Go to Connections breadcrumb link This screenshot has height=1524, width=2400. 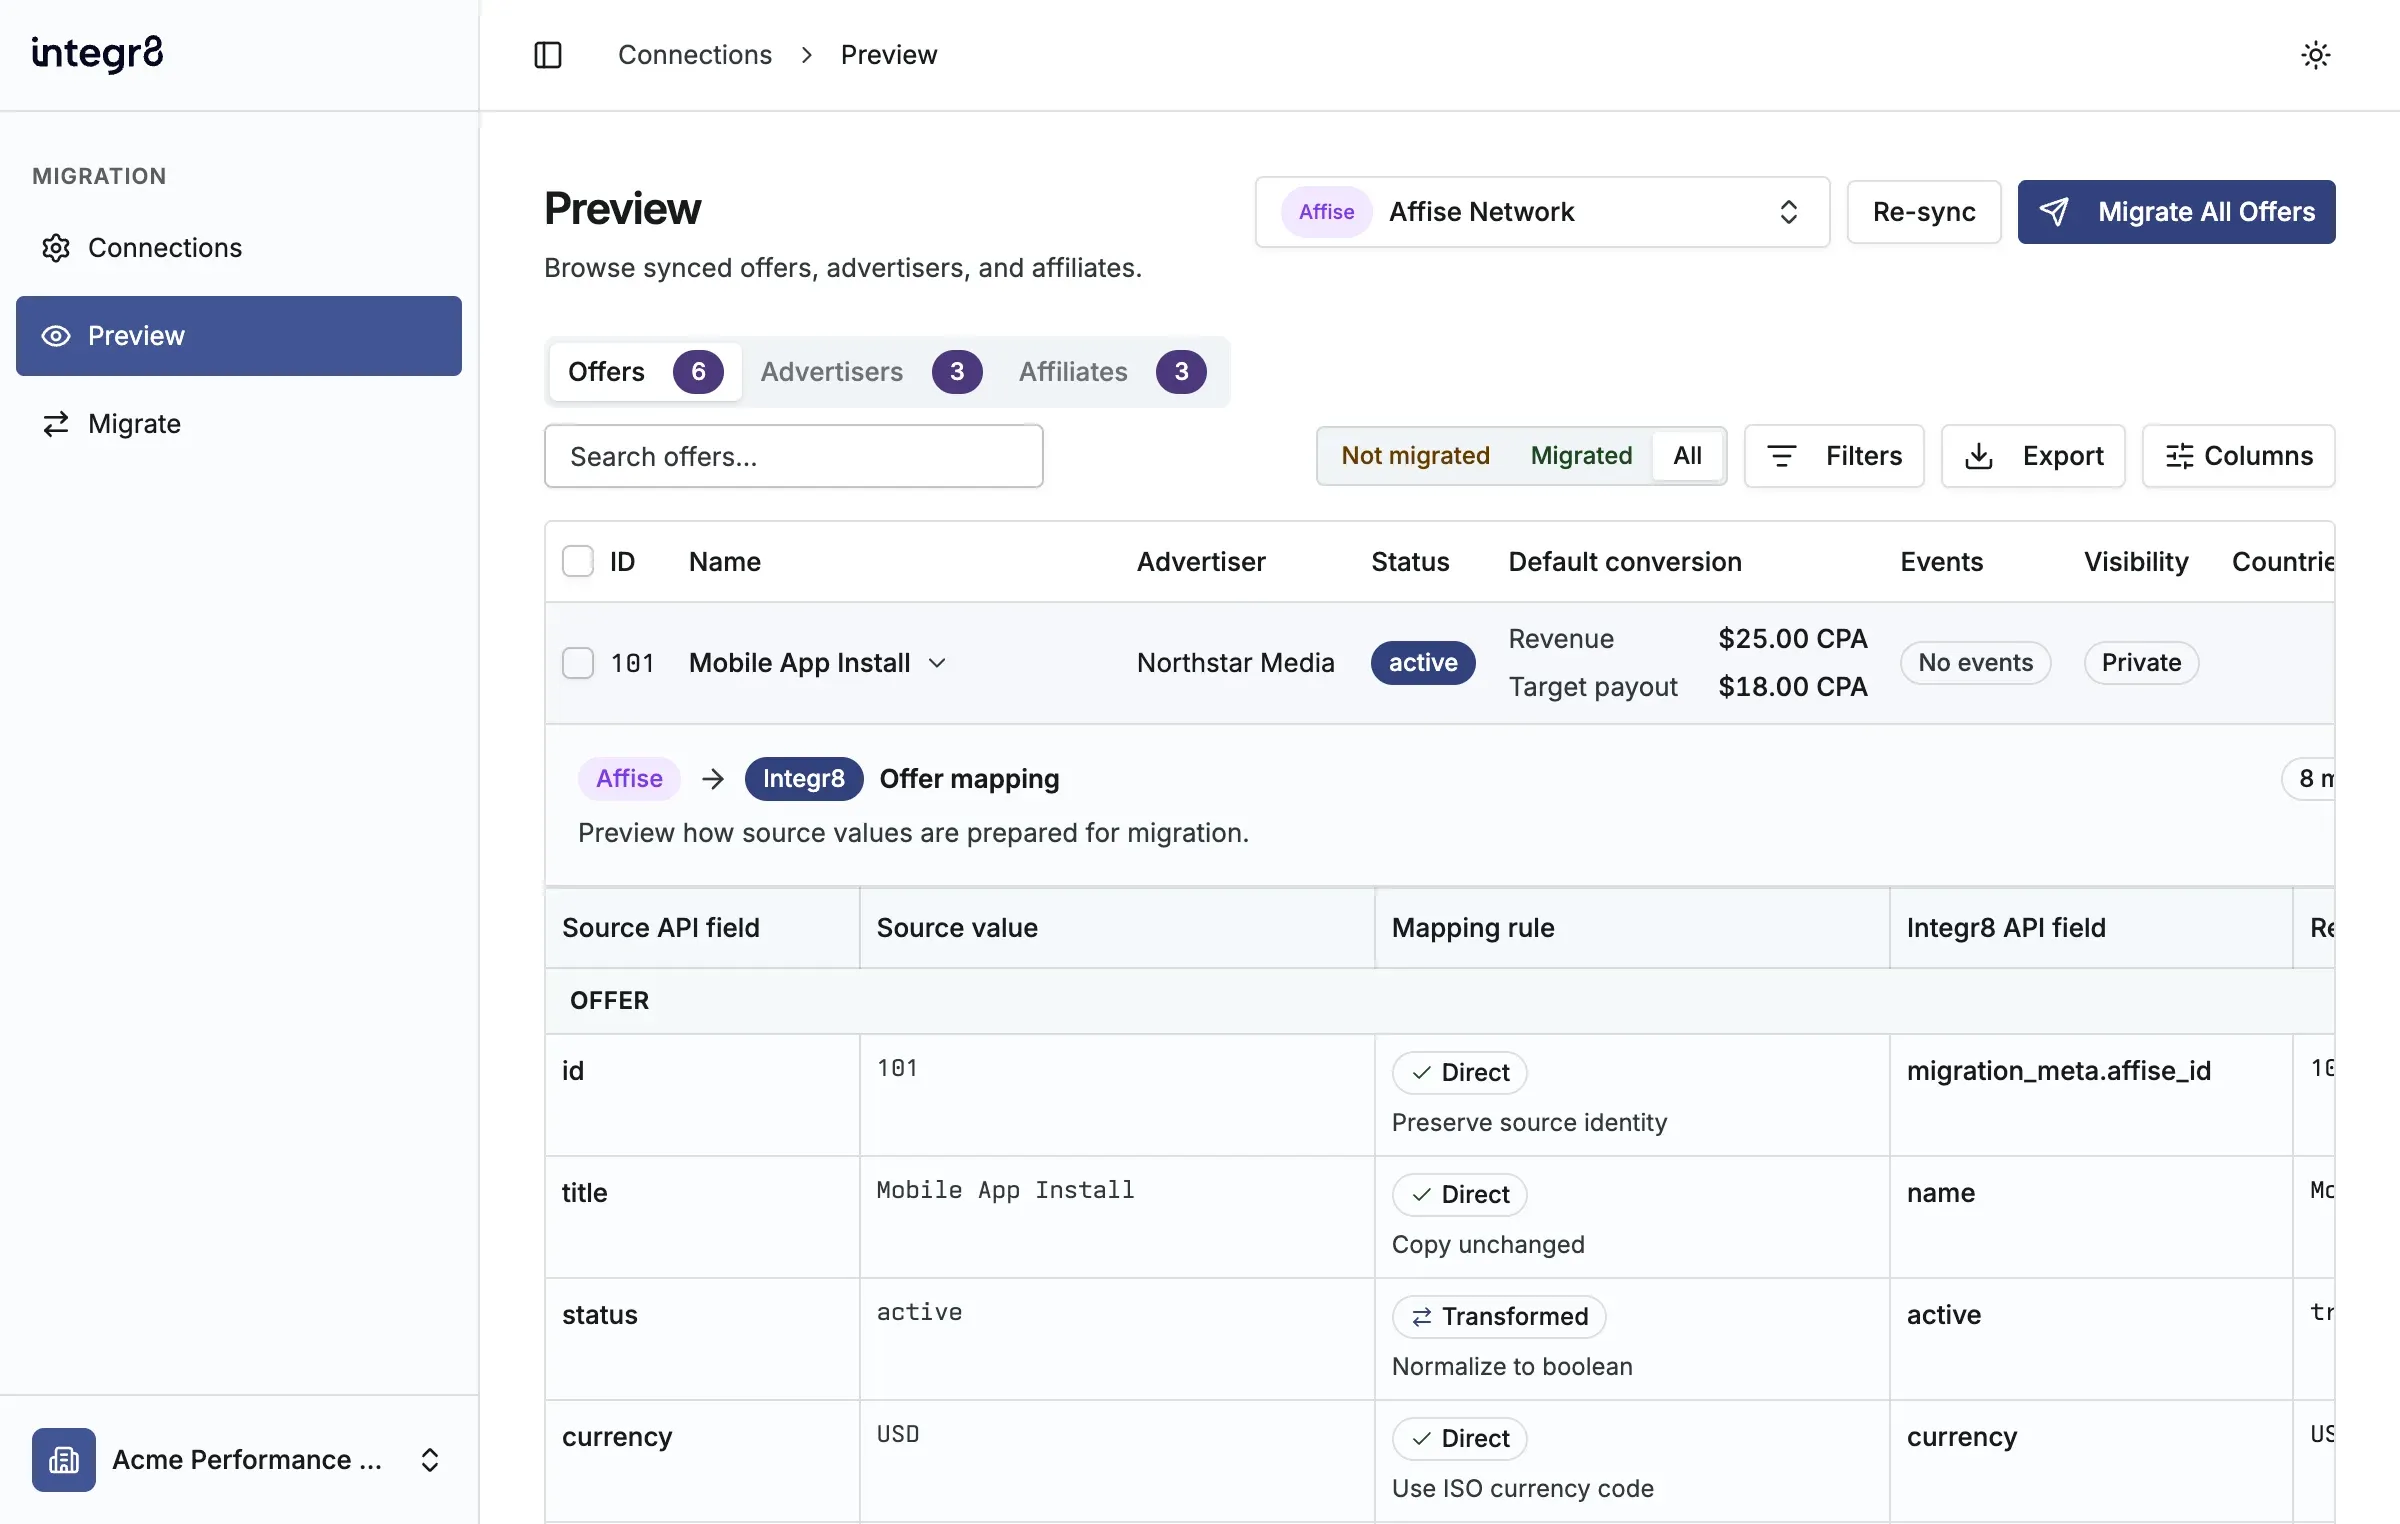(x=695, y=55)
